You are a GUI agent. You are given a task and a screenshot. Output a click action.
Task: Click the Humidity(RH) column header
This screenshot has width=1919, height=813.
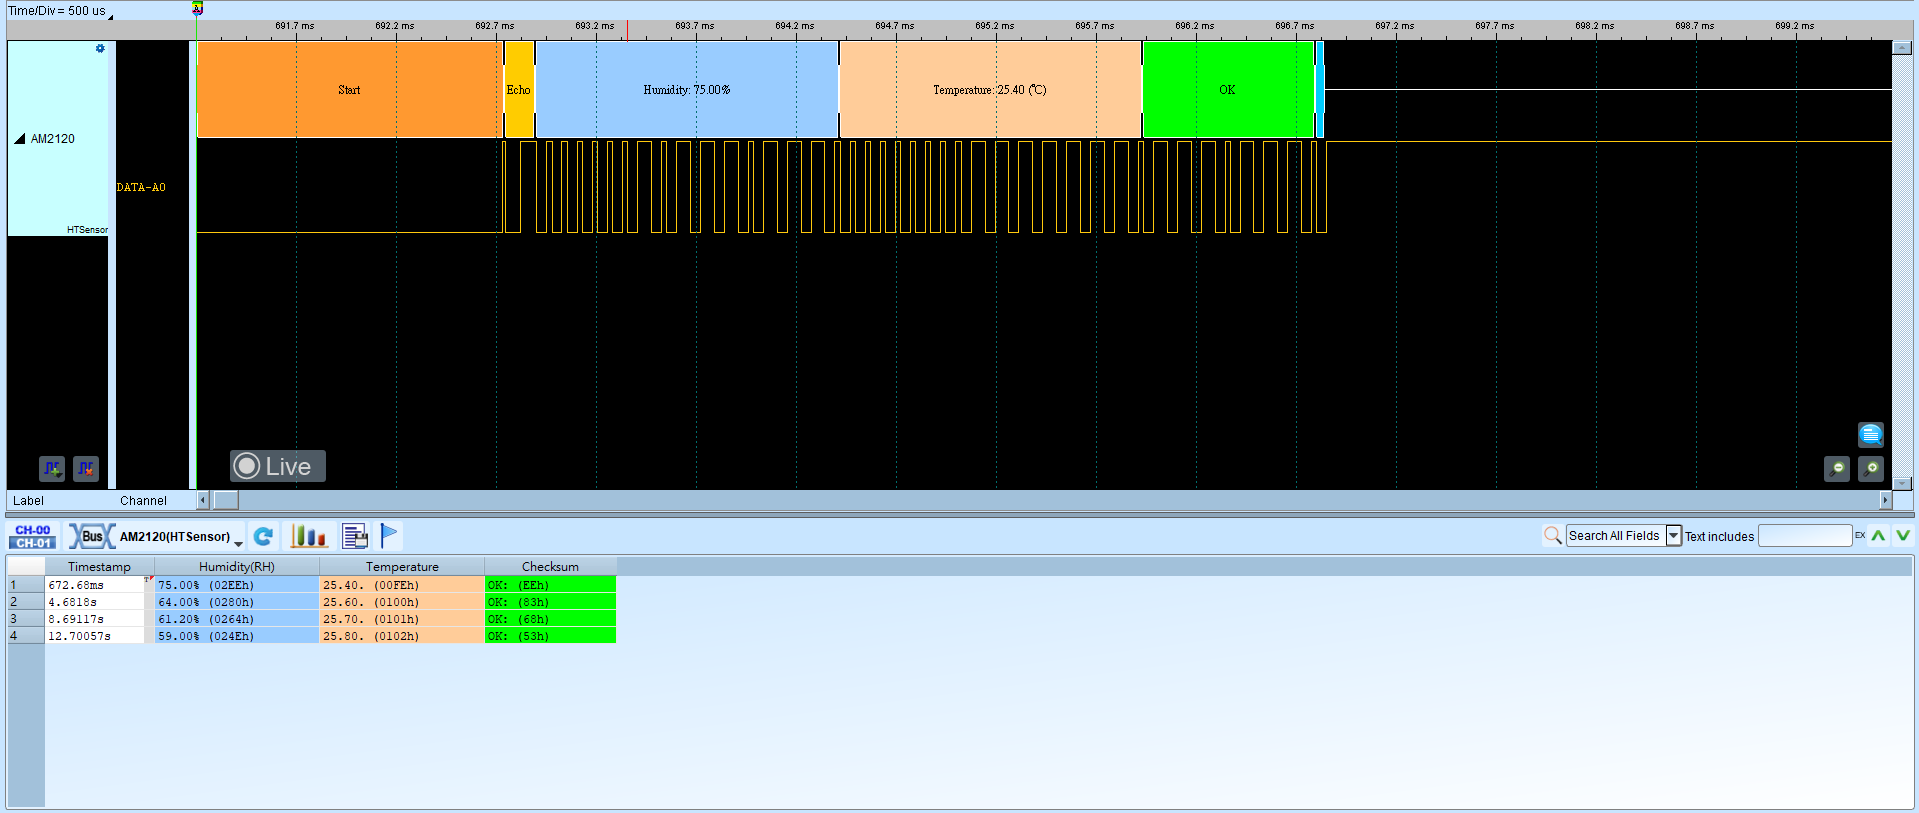point(237,567)
